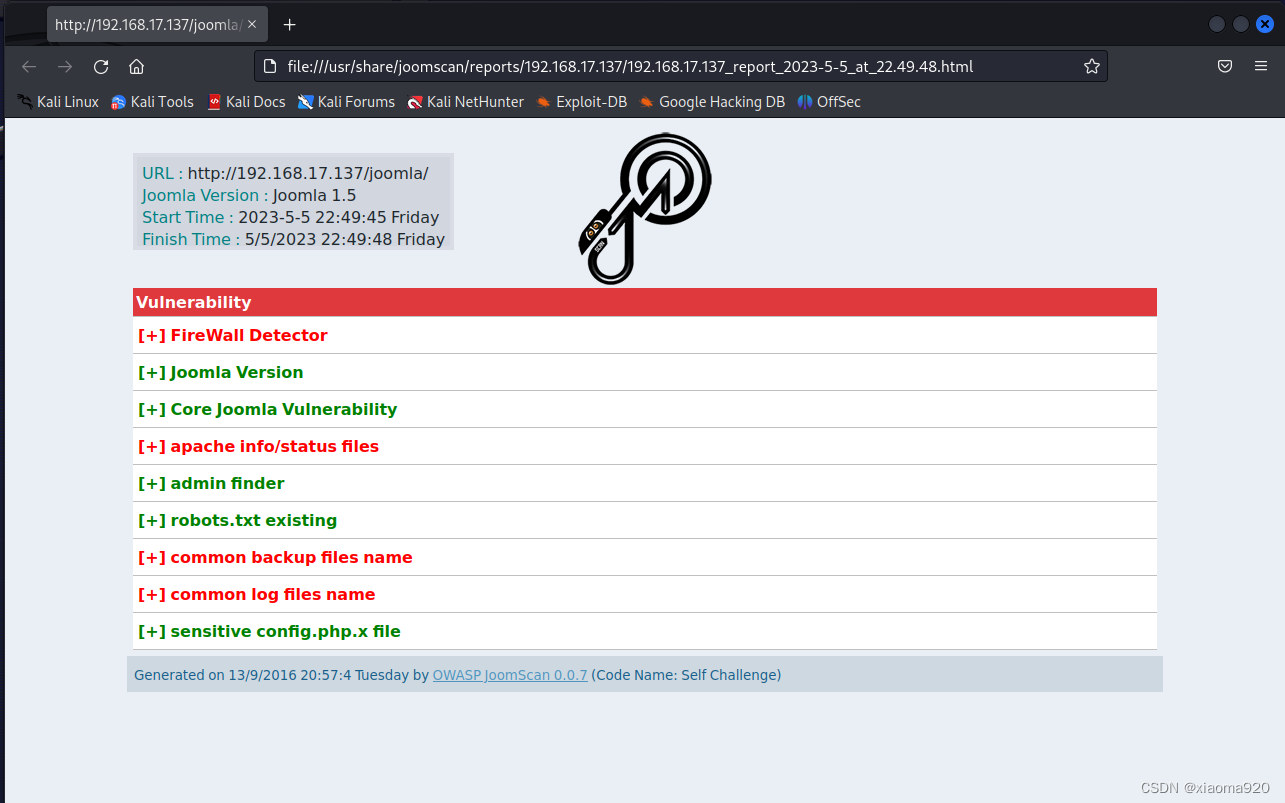This screenshot has height=803, width=1285.
Task: Open Google Hacking DB bookmark
Action: pos(712,102)
